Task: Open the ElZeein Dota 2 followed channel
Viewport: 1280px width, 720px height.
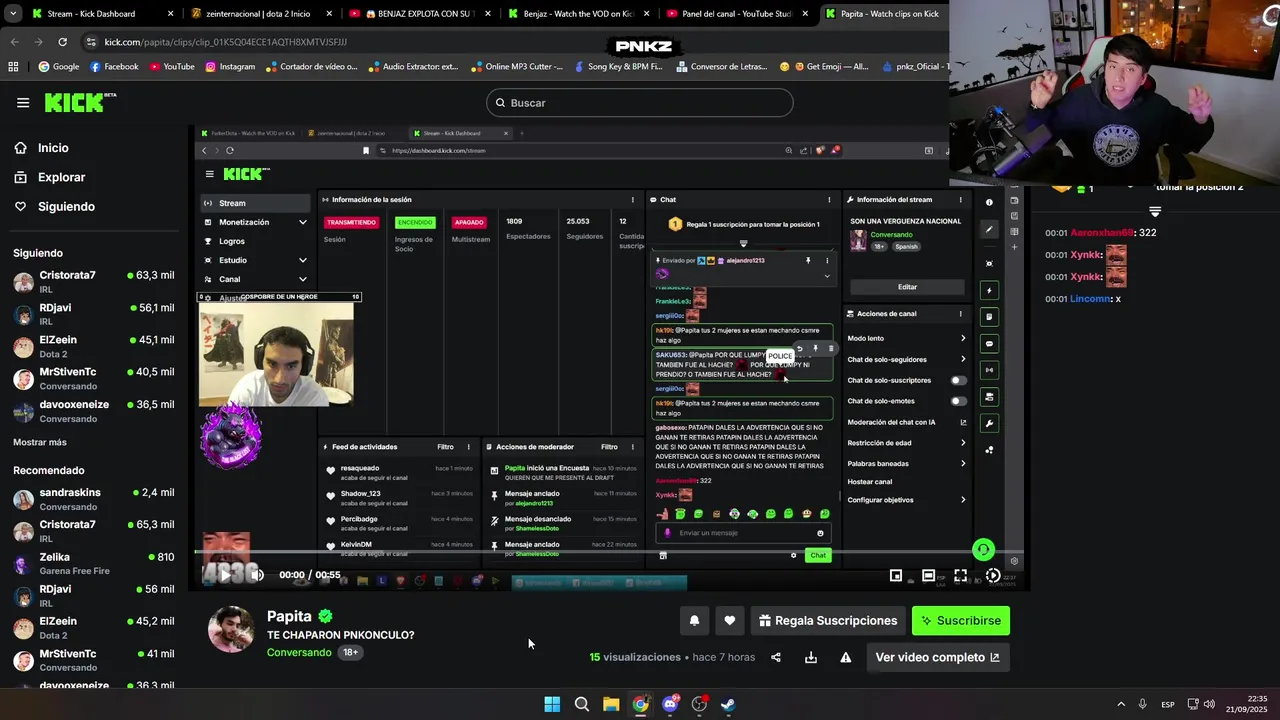Action: 94,346
